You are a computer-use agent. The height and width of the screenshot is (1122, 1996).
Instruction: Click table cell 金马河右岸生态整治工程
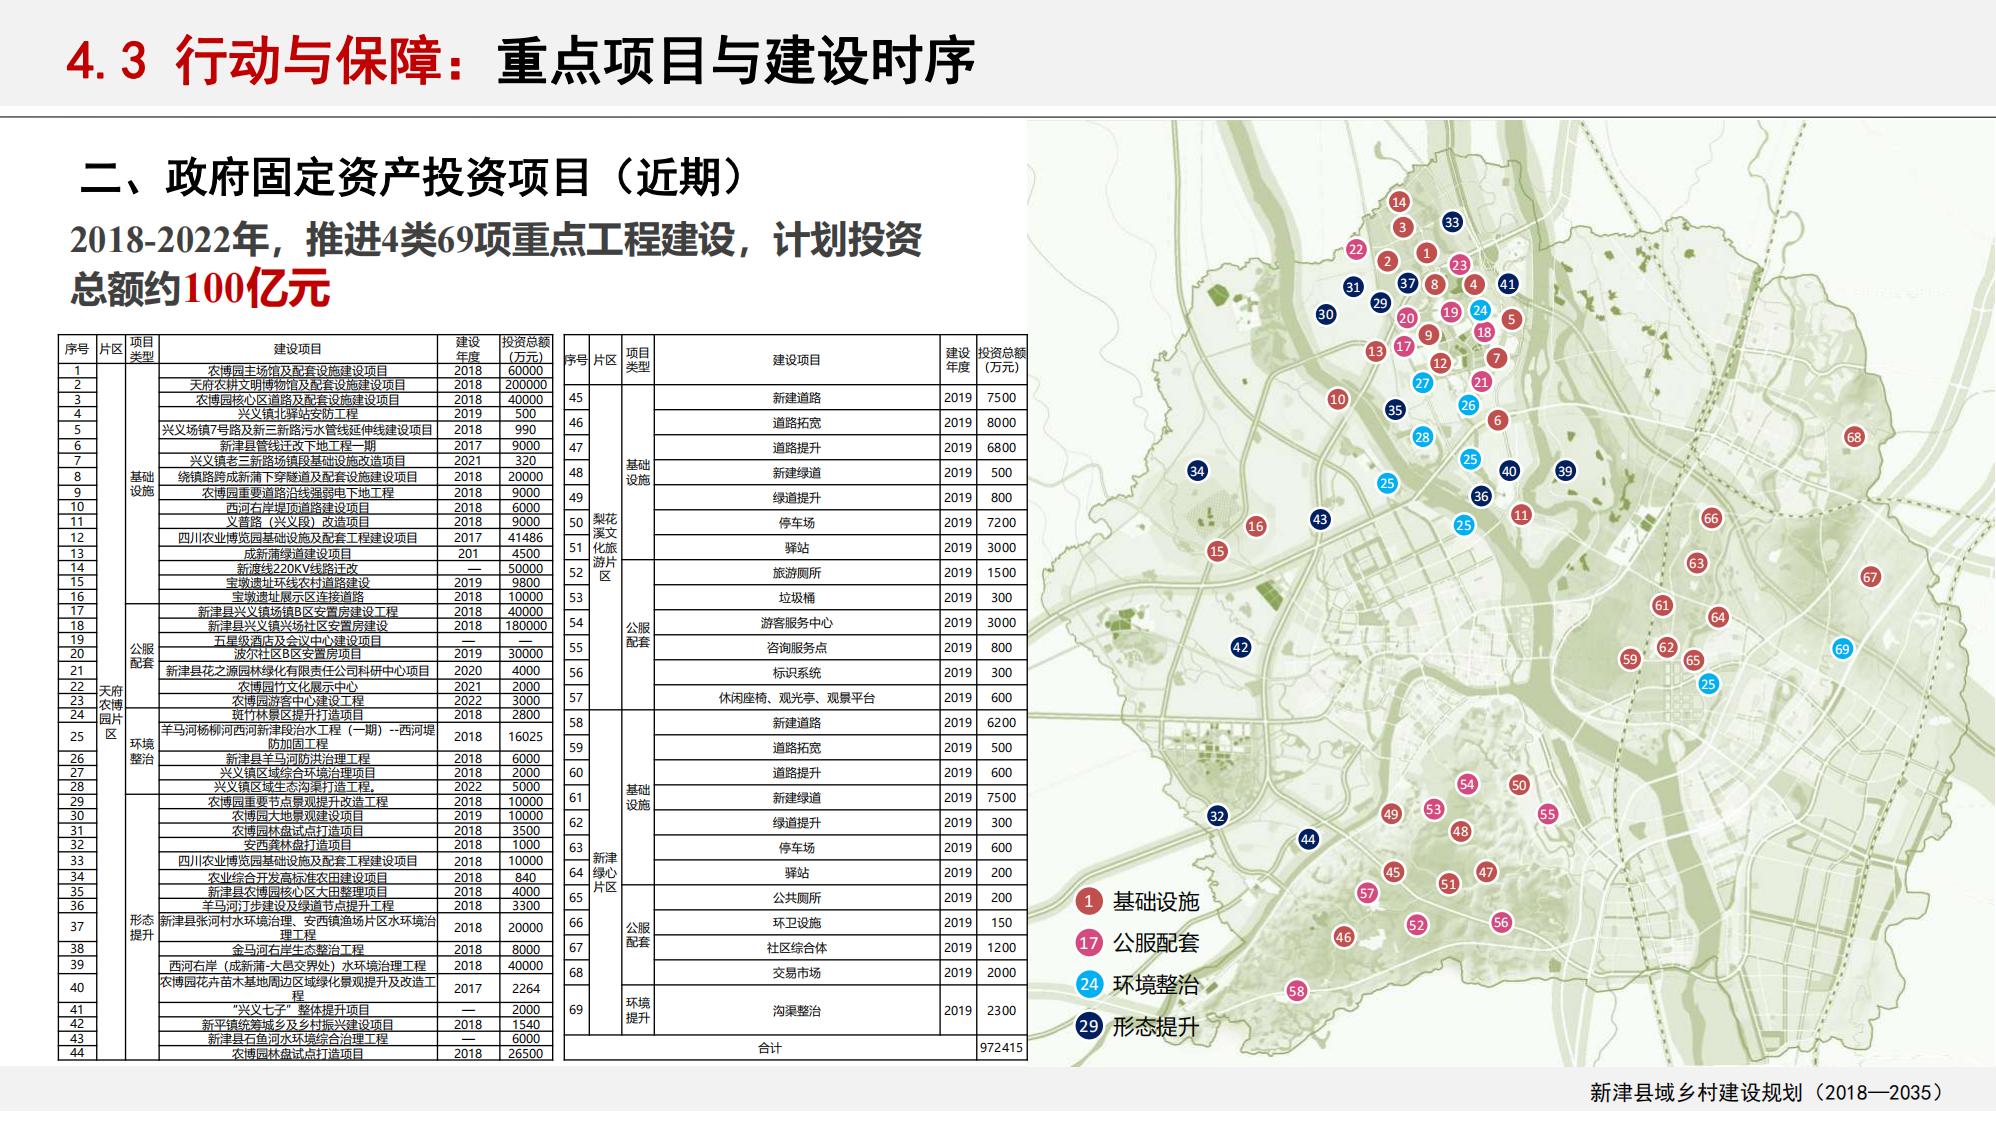(298, 949)
